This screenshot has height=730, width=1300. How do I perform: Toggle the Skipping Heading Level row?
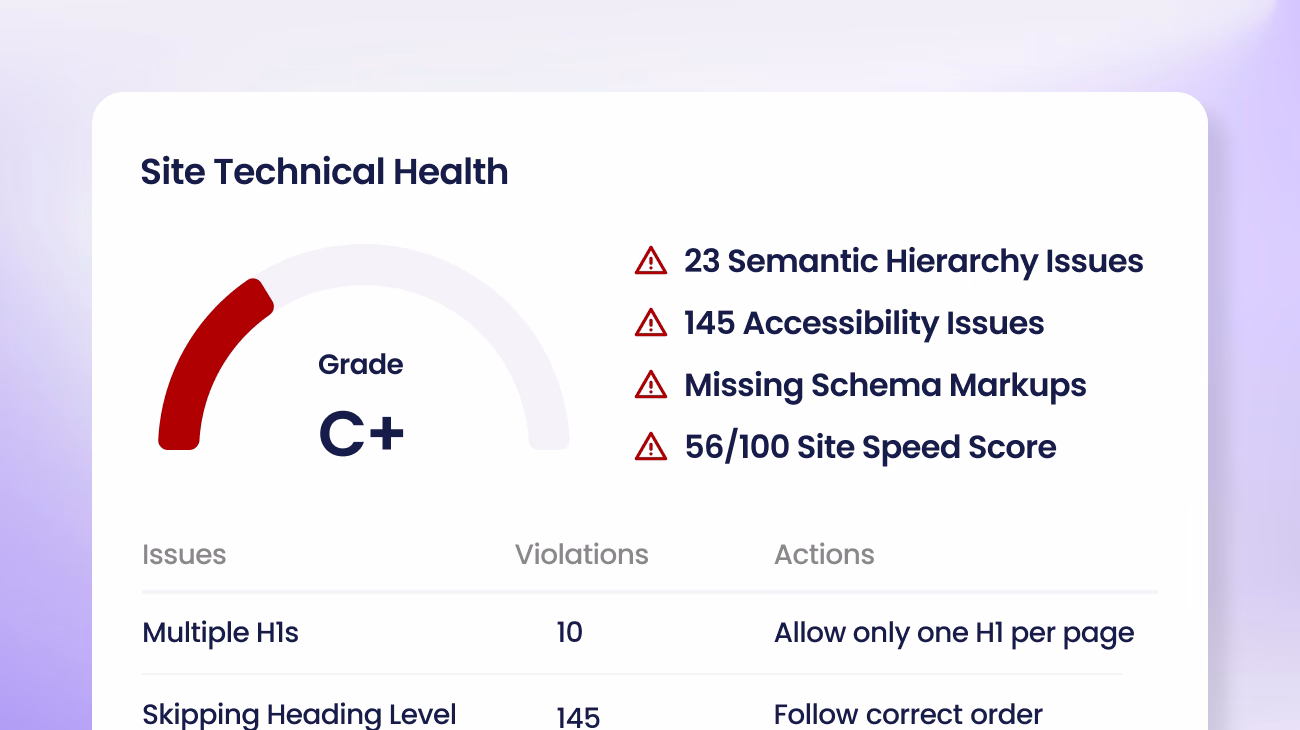pyautogui.click(x=299, y=714)
